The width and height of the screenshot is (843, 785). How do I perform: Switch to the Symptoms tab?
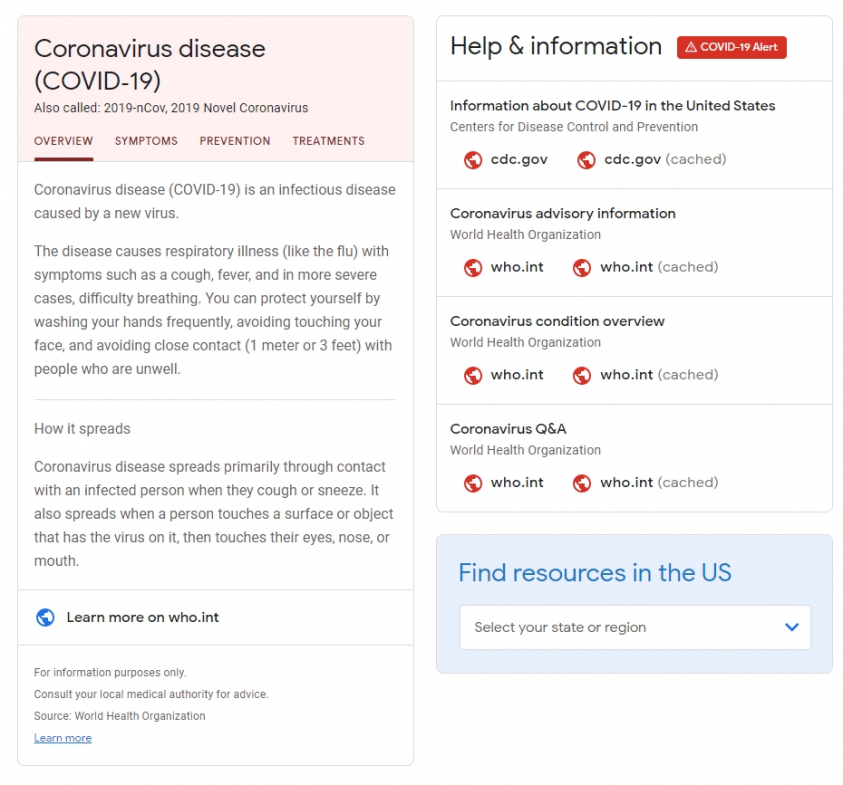click(146, 141)
